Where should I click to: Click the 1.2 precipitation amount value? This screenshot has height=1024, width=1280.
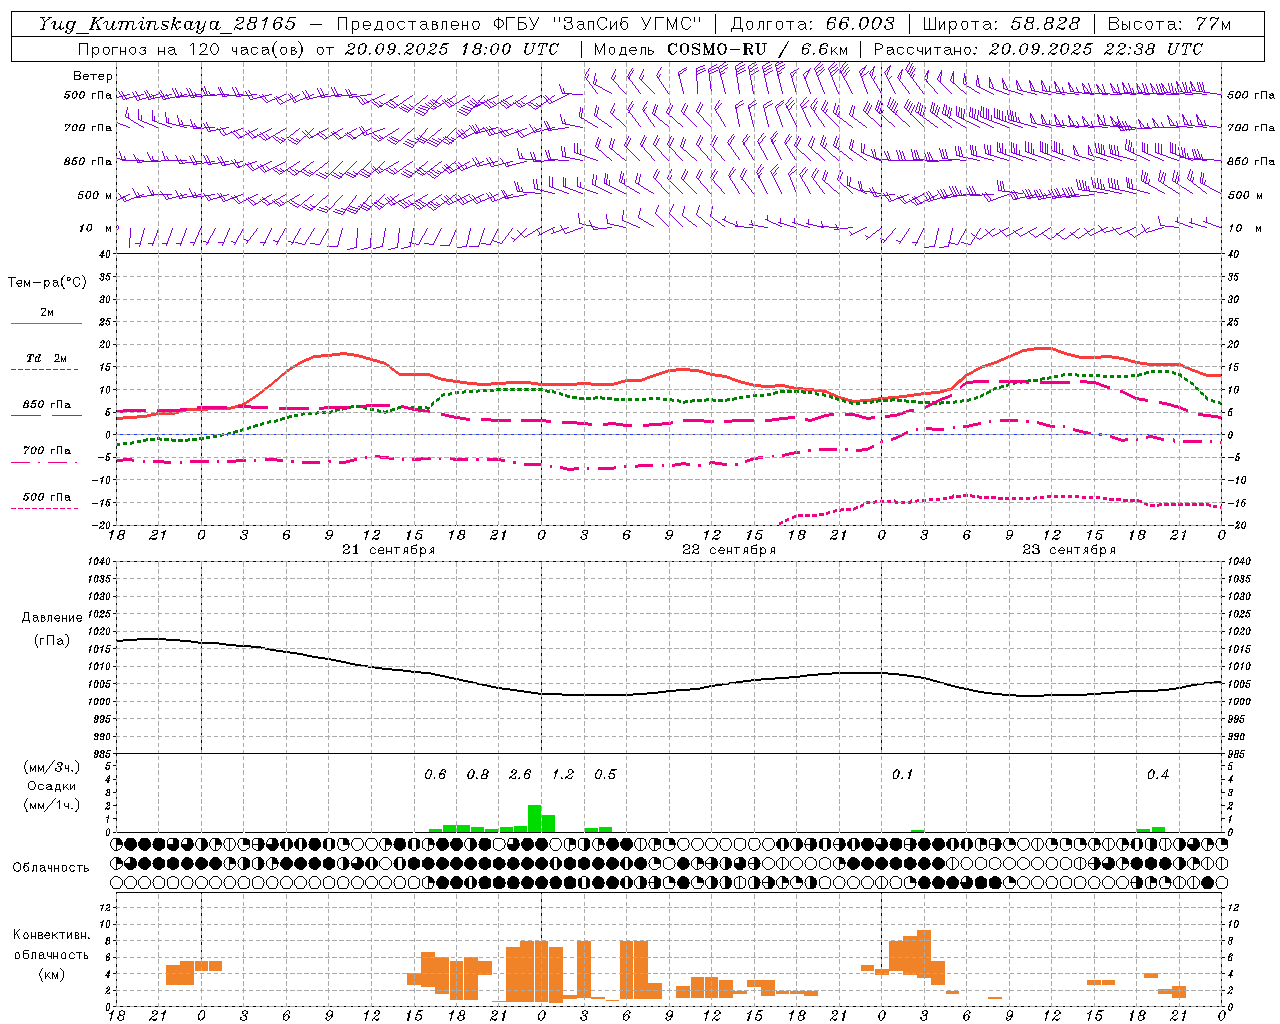(563, 774)
